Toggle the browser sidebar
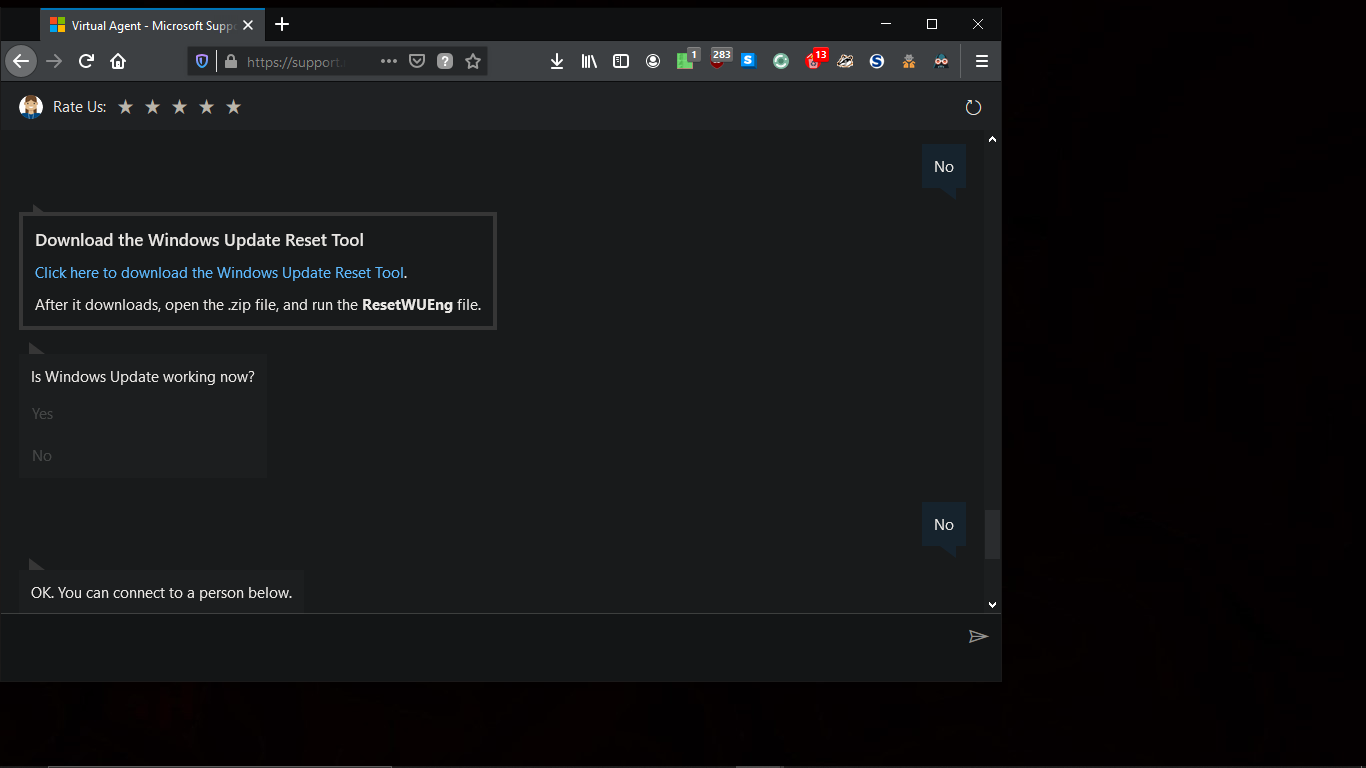This screenshot has width=1366, height=768. (621, 61)
